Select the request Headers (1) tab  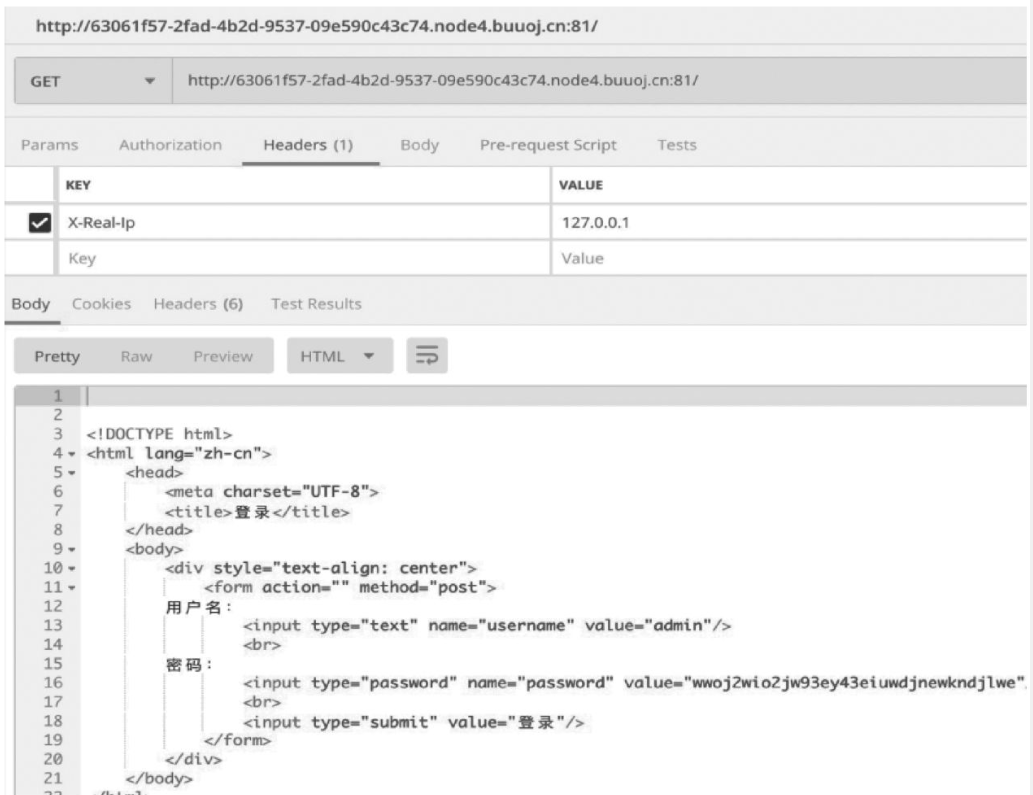[x=308, y=145]
